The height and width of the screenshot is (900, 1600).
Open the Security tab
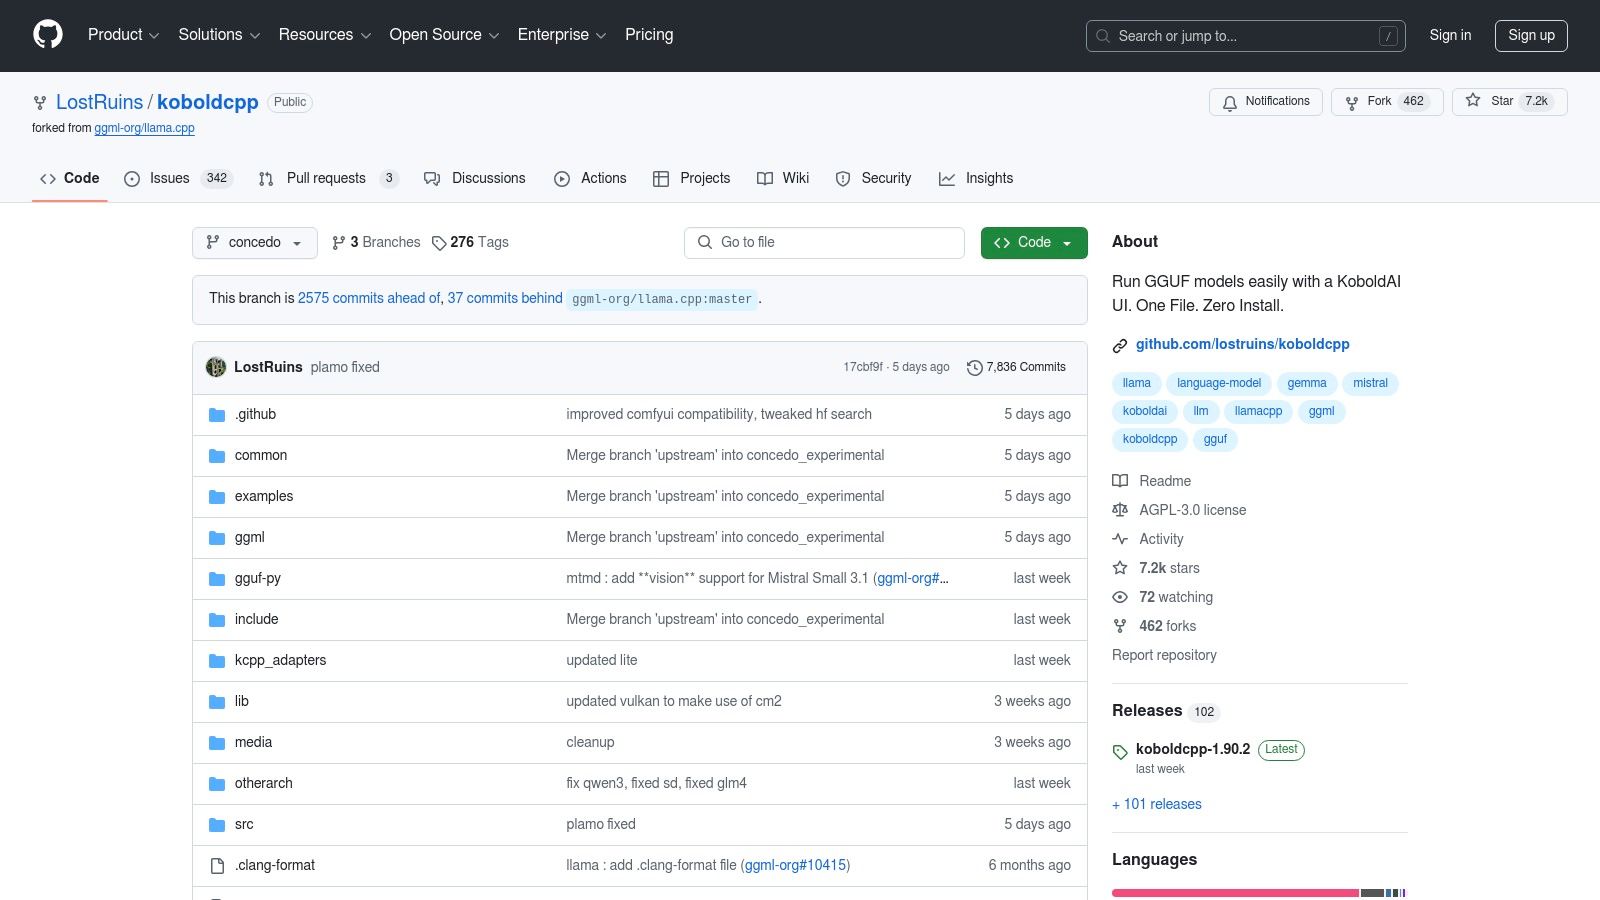873,179
